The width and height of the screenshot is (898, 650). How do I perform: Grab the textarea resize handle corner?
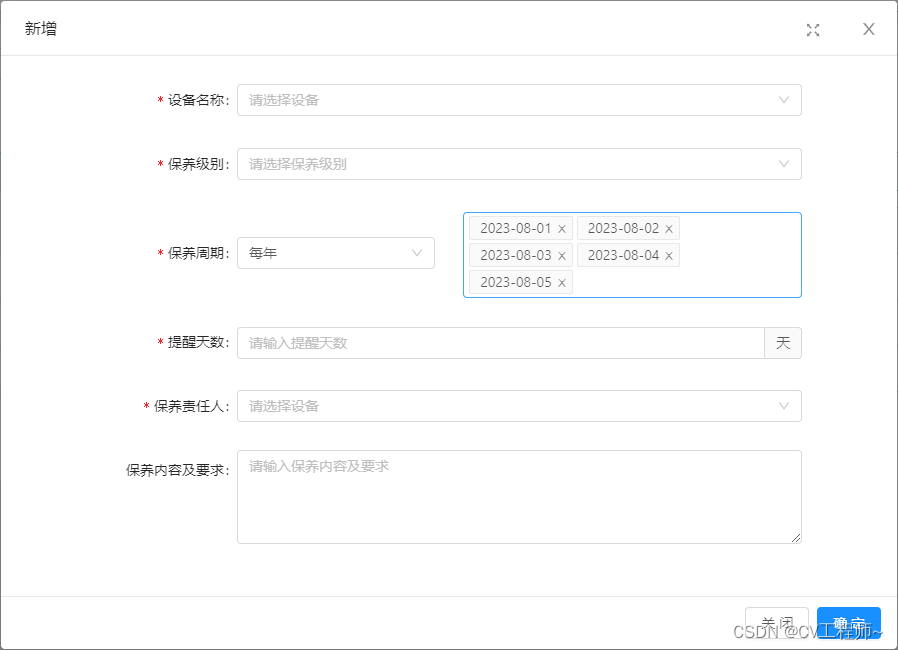click(795, 538)
